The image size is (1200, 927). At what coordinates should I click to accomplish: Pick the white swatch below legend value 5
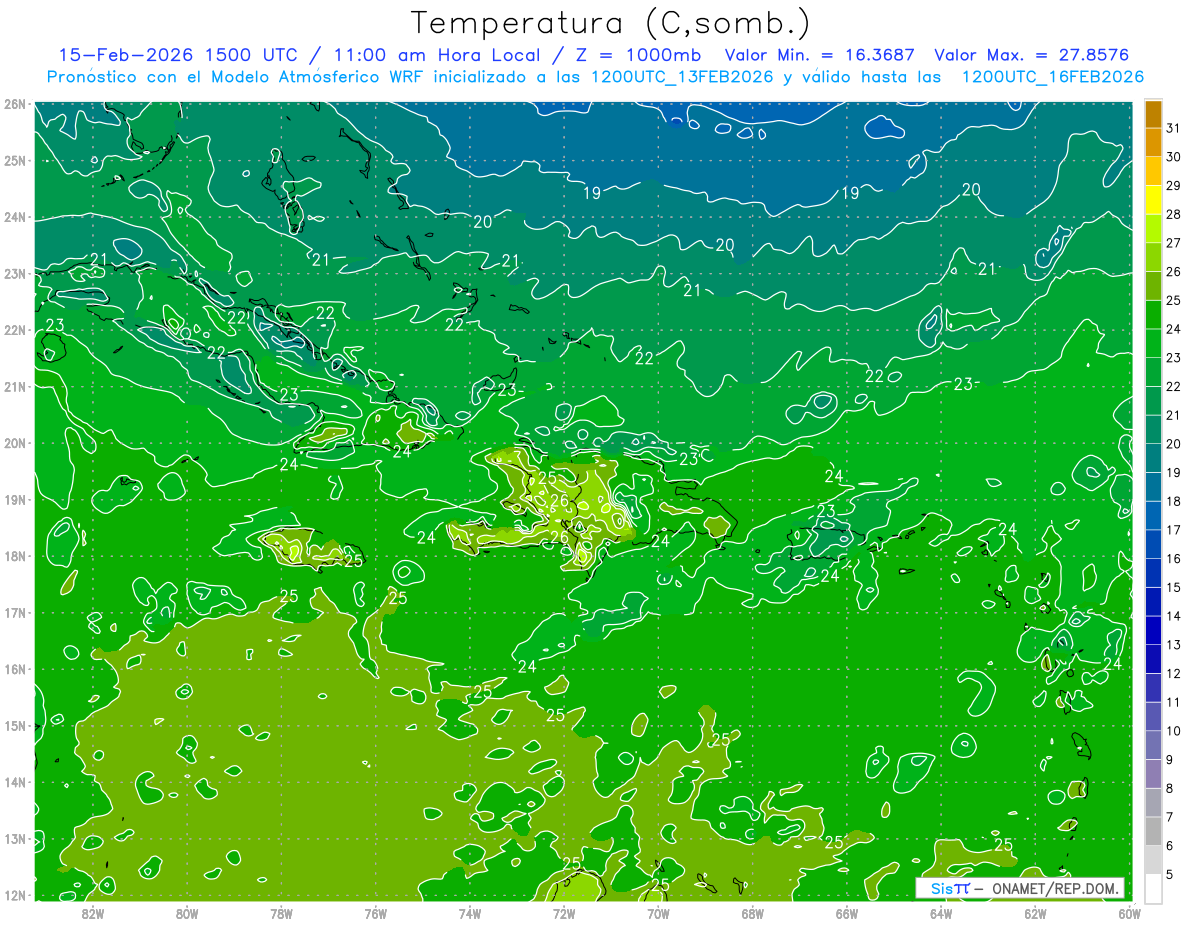point(1153,888)
